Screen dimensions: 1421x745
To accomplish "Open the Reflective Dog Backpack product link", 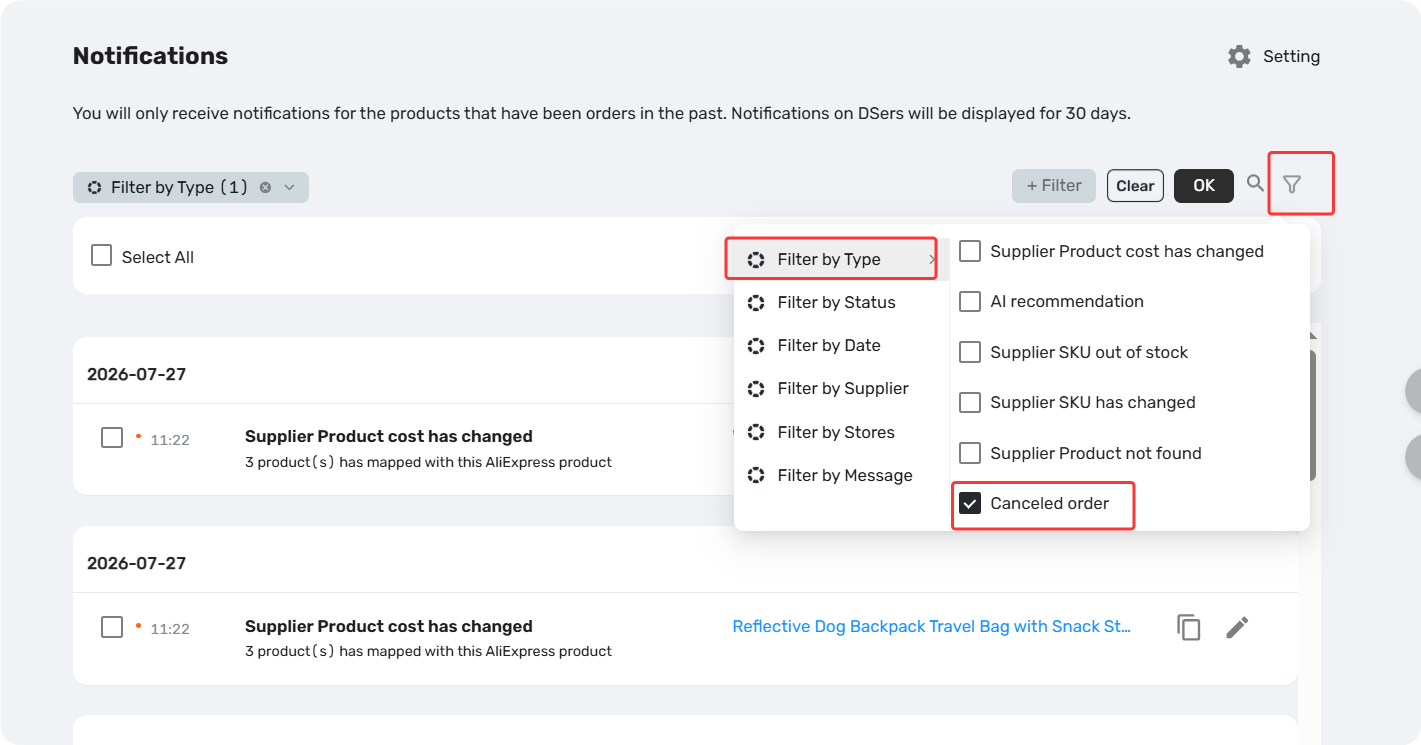I will coord(932,627).
